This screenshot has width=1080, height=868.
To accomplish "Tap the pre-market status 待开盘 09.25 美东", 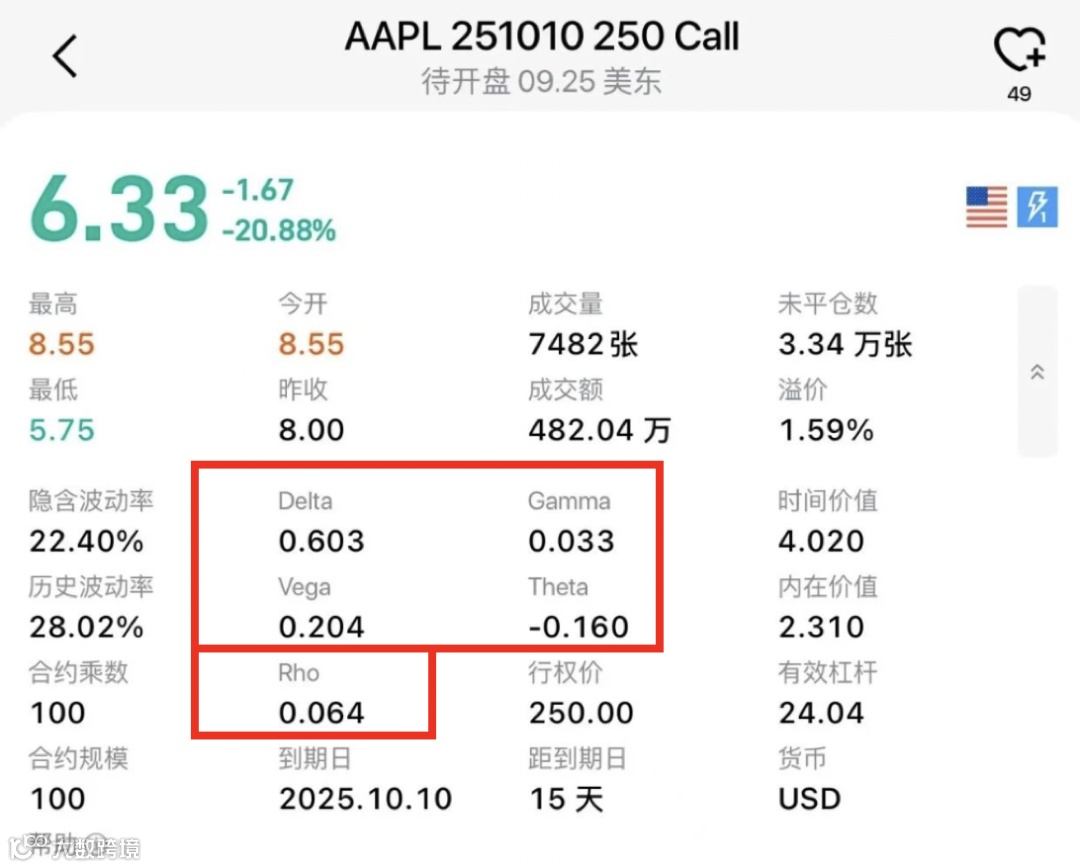I will click(542, 81).
